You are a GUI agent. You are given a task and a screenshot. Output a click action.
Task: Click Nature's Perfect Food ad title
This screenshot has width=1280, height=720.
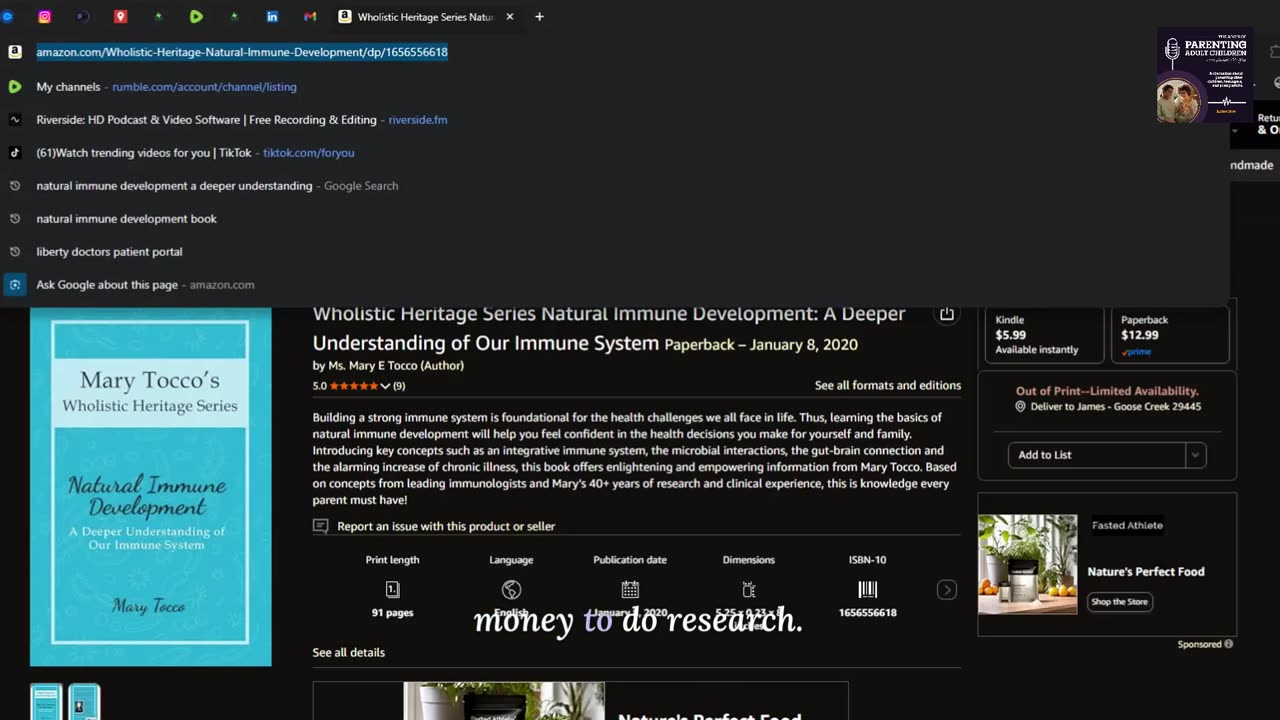point(1146,572)
